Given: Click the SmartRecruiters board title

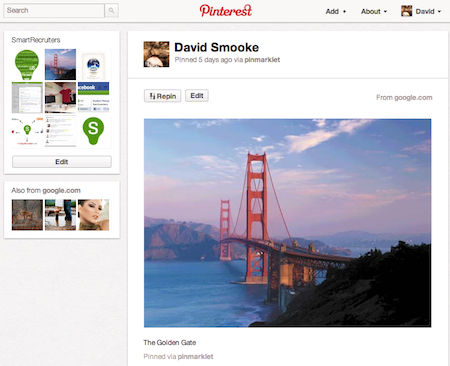Looking at the screenshot, I should click(36, 40).
